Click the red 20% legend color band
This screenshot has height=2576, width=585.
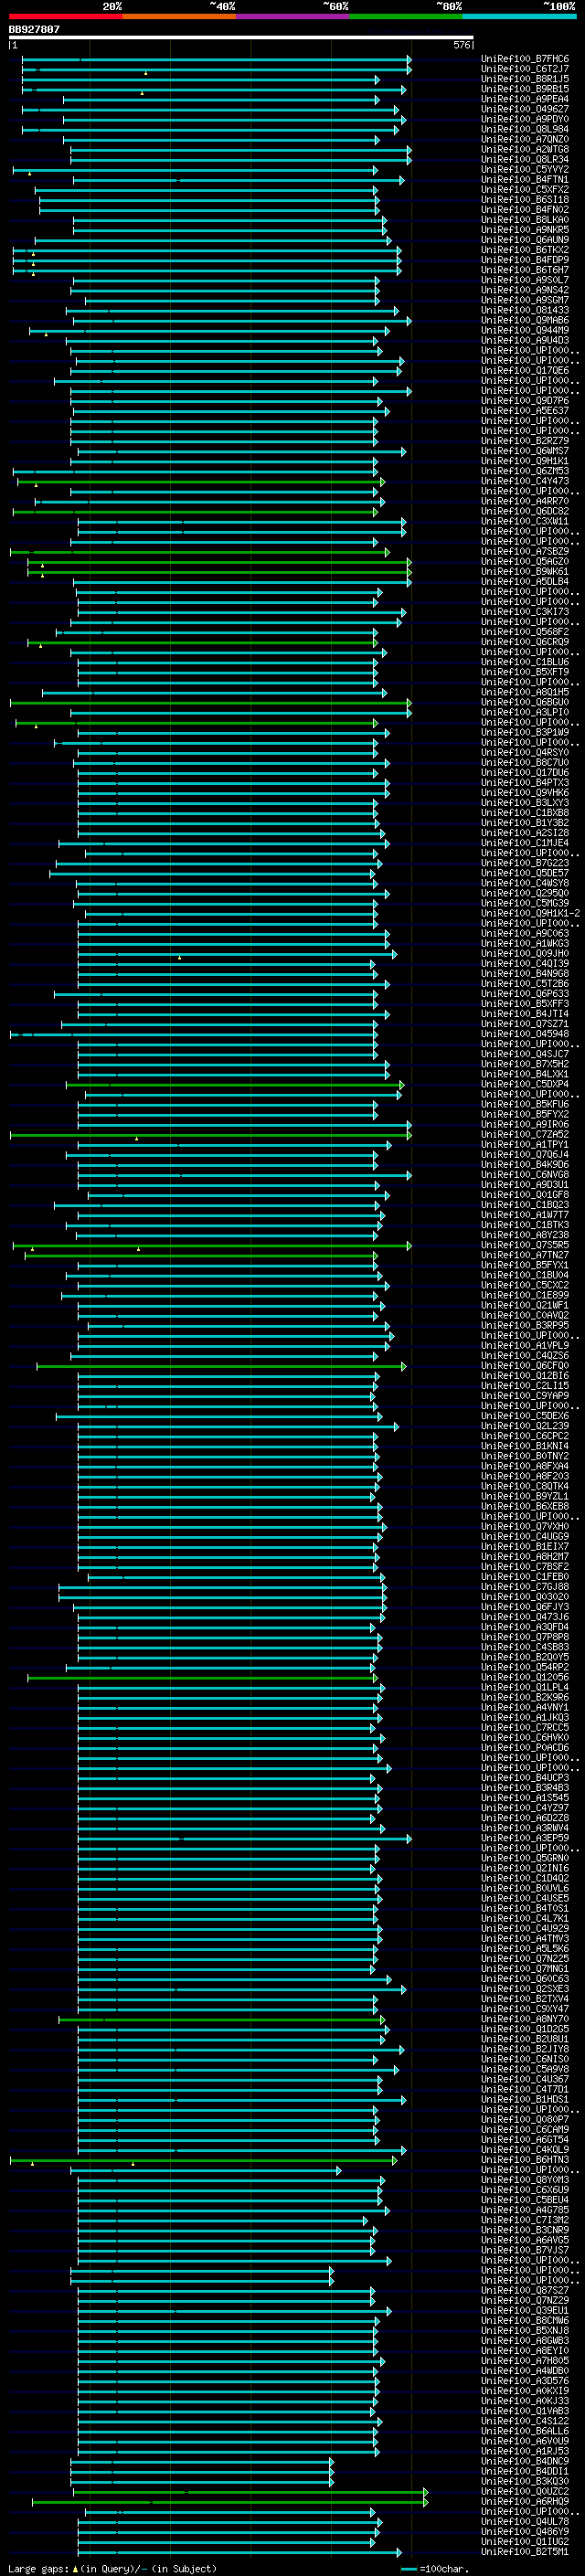coord(65,16)
